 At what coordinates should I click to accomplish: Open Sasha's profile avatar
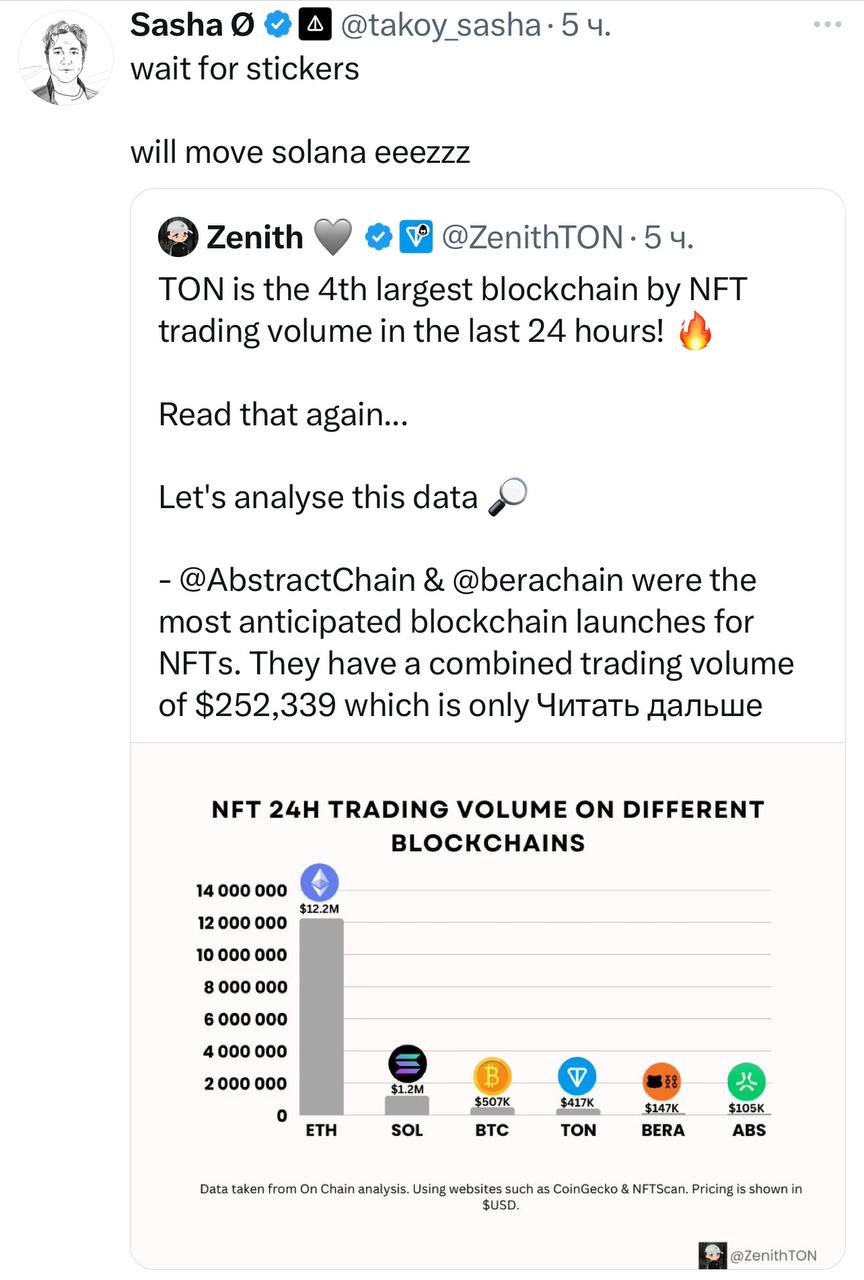click(66, 58)
